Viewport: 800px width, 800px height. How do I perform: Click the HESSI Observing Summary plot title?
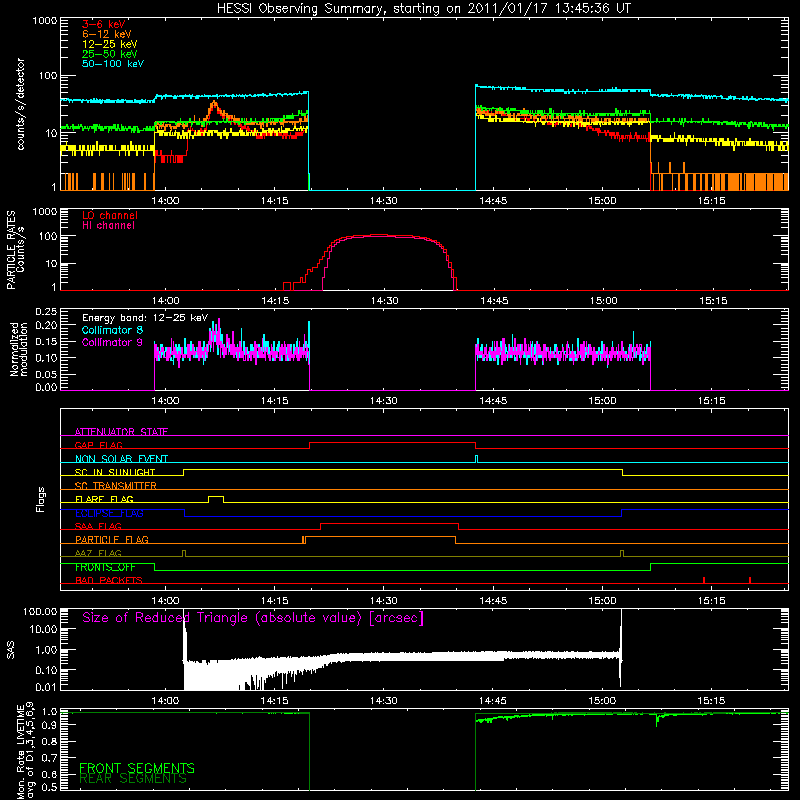click(423, 9)
